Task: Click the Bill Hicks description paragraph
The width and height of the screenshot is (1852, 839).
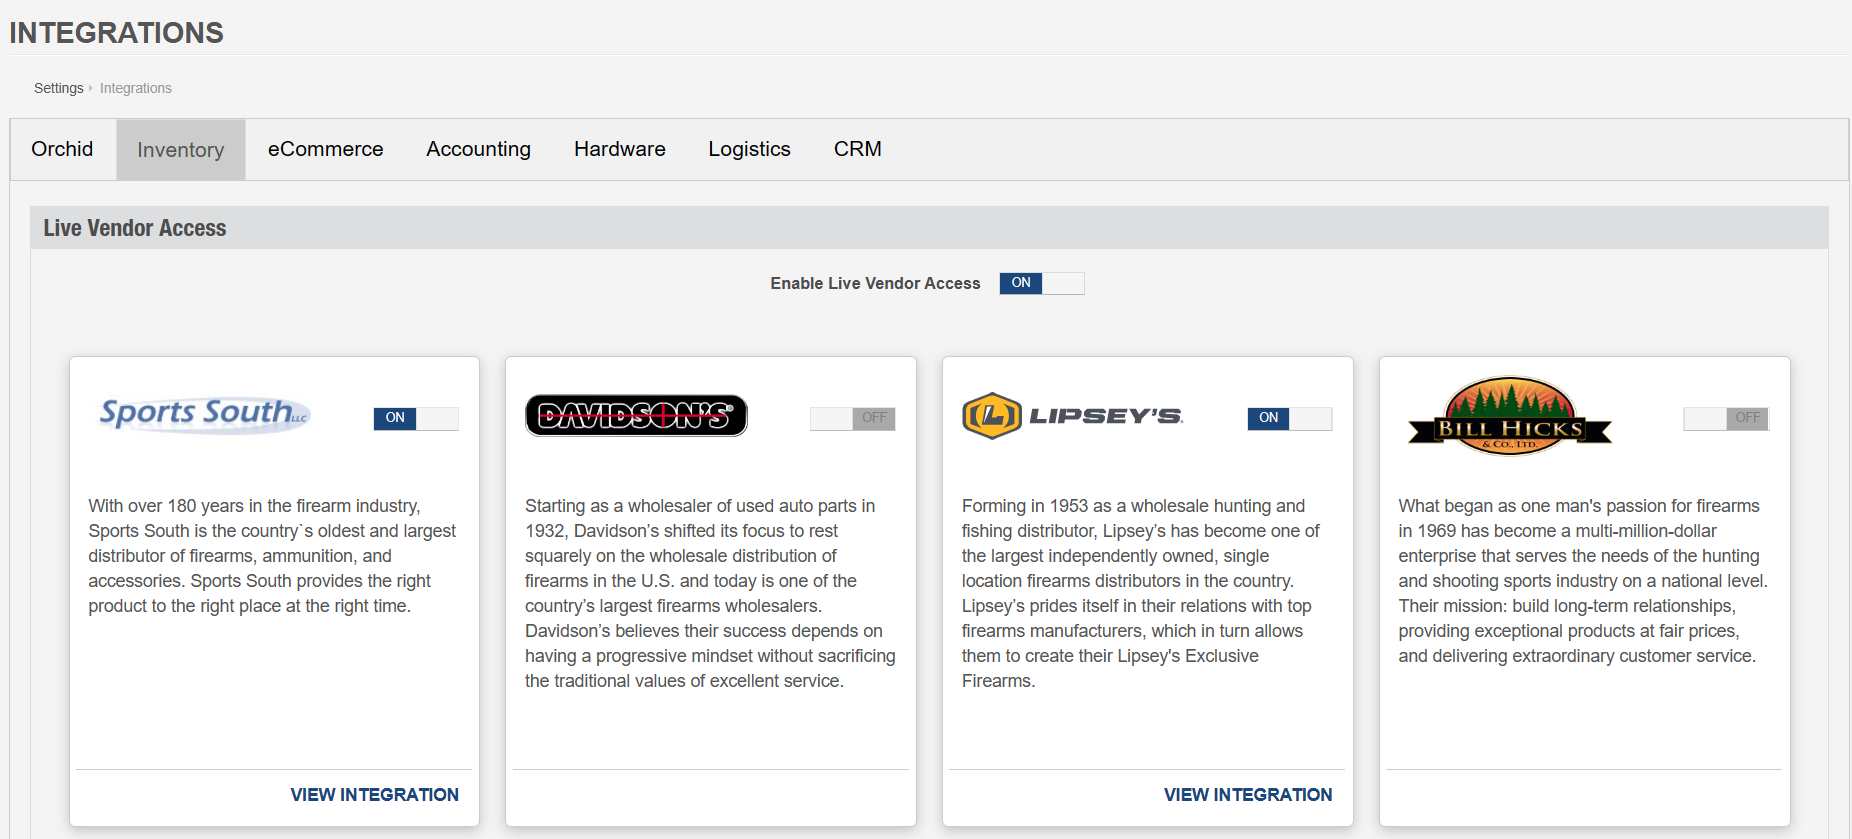Action: pyautogui.click(x=1583, y=581)
